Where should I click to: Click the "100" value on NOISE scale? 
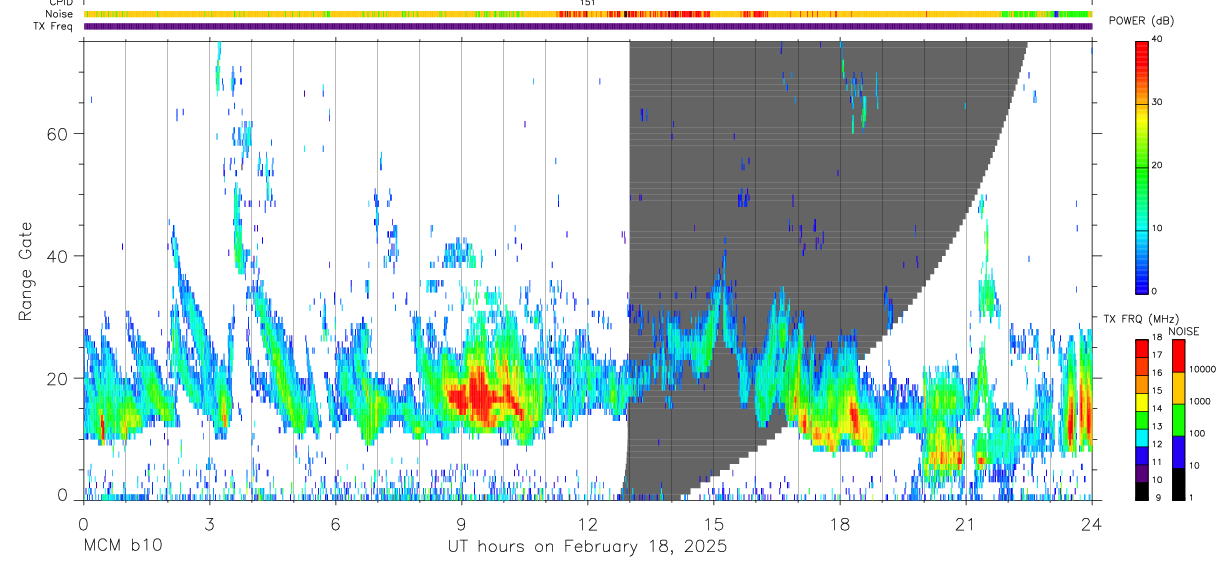(x=1196, y=433)
